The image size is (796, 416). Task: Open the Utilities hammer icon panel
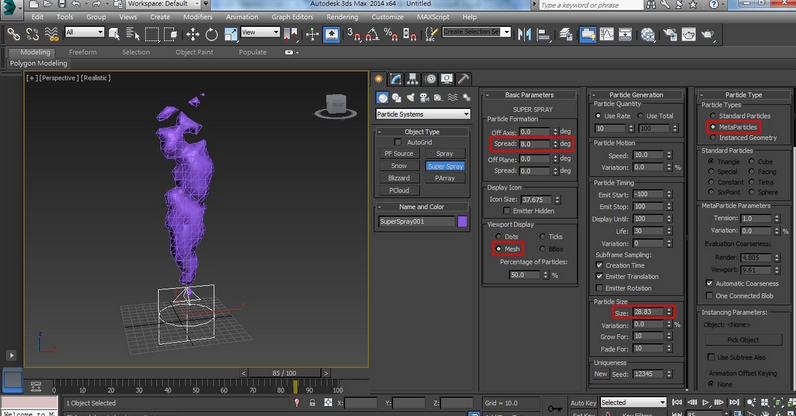[463, 79]
